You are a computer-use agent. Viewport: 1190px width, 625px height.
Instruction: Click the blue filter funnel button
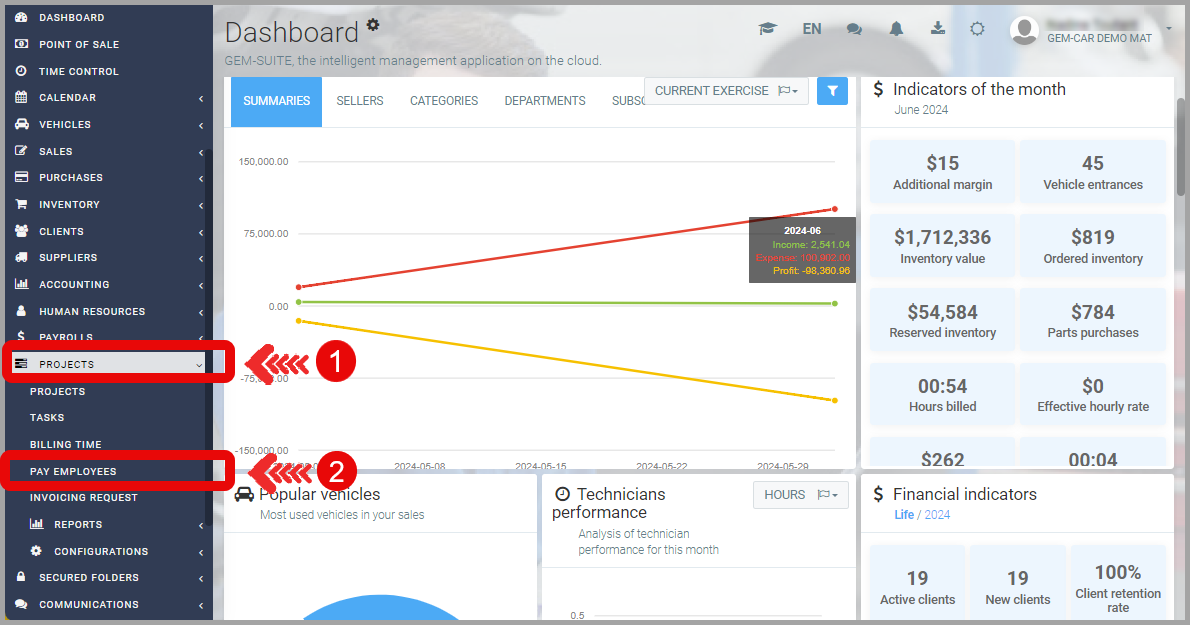832,91
